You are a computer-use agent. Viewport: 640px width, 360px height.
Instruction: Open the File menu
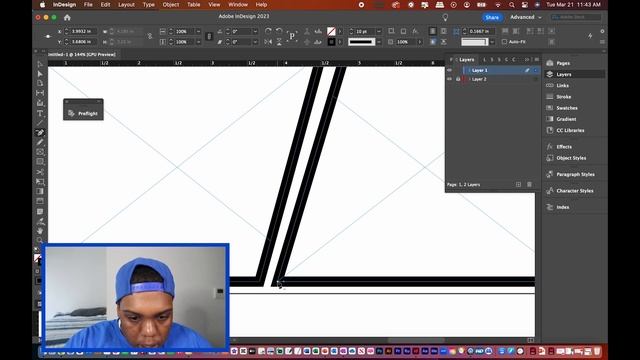pos(88,4)
